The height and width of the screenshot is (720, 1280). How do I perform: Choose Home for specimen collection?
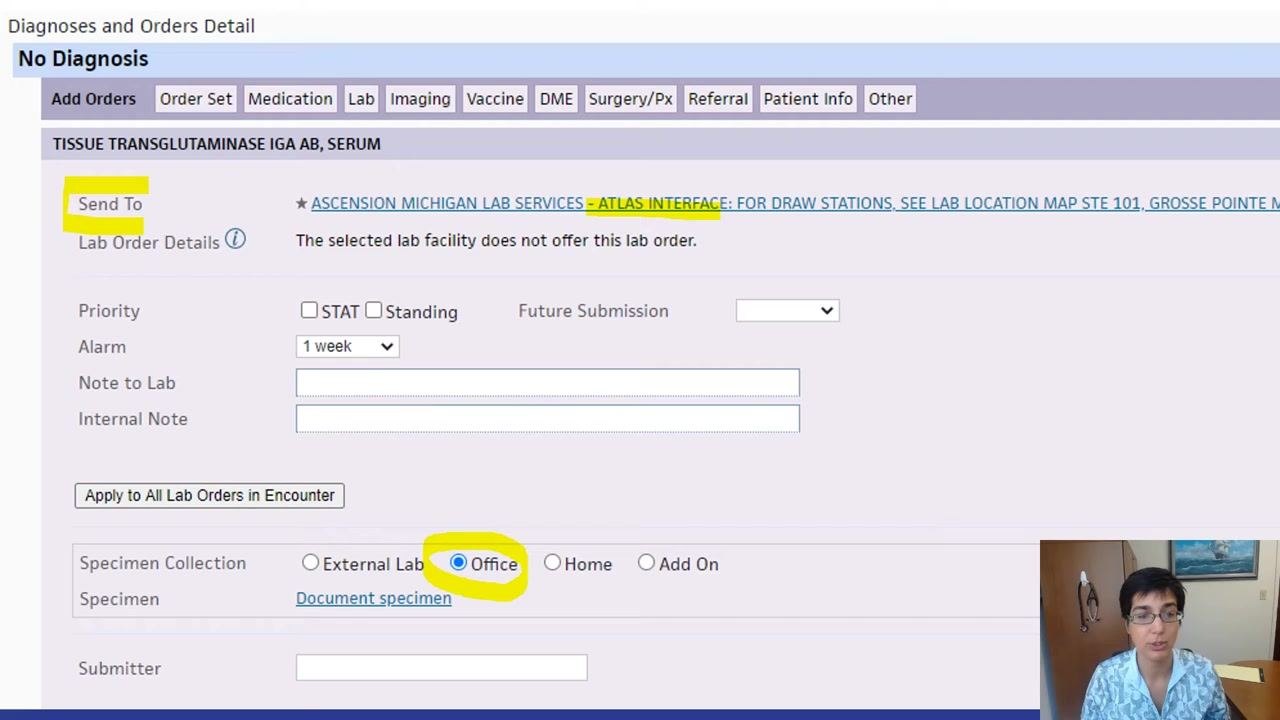[x=552, y=563]
